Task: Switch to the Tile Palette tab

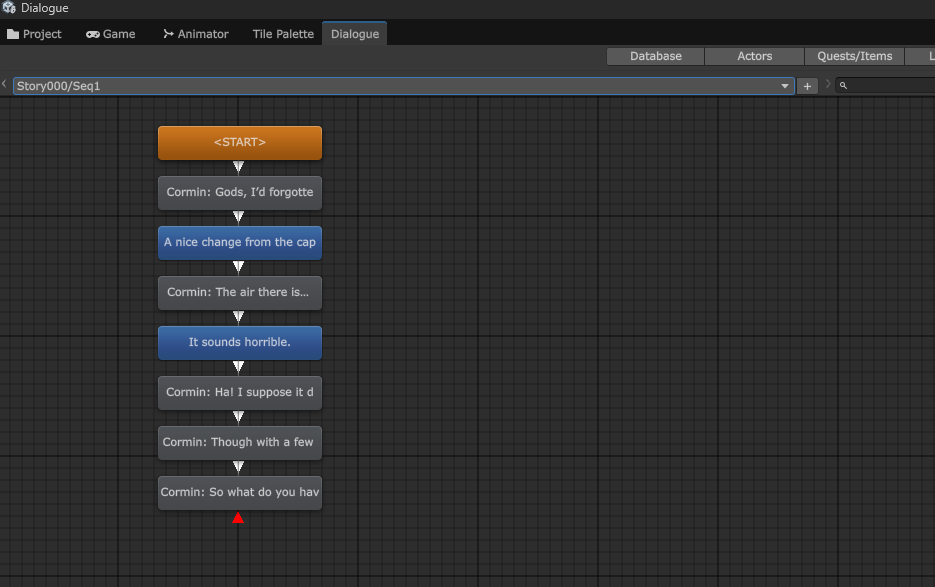Action: click(282, 33)
